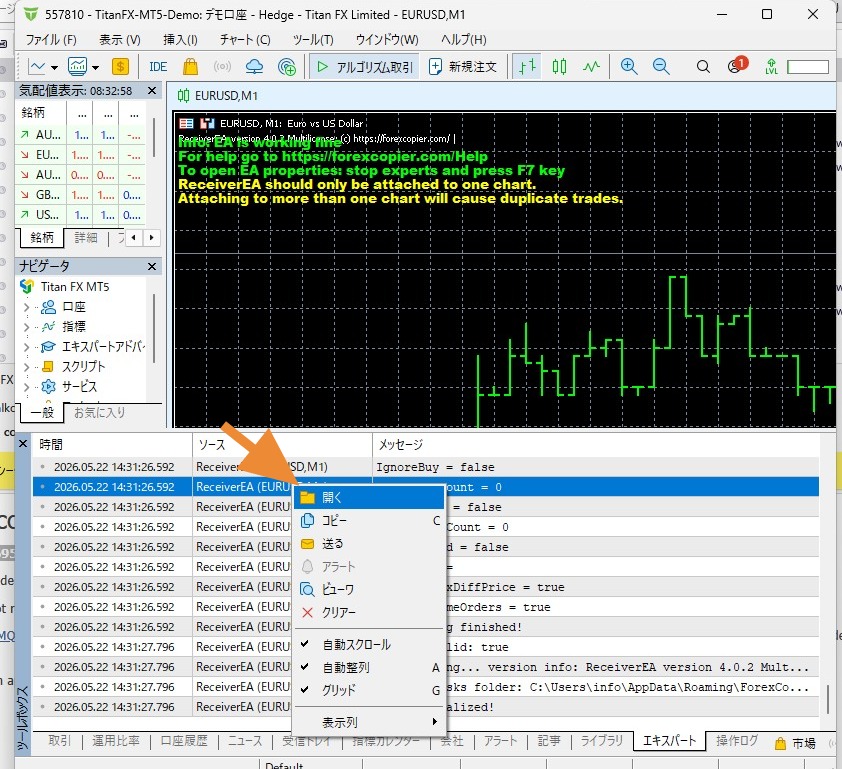This screenshot has height=769, width=842.
Task: Open the cloud VPS icon
Action: pyautogui.click(x=254, y=67)
